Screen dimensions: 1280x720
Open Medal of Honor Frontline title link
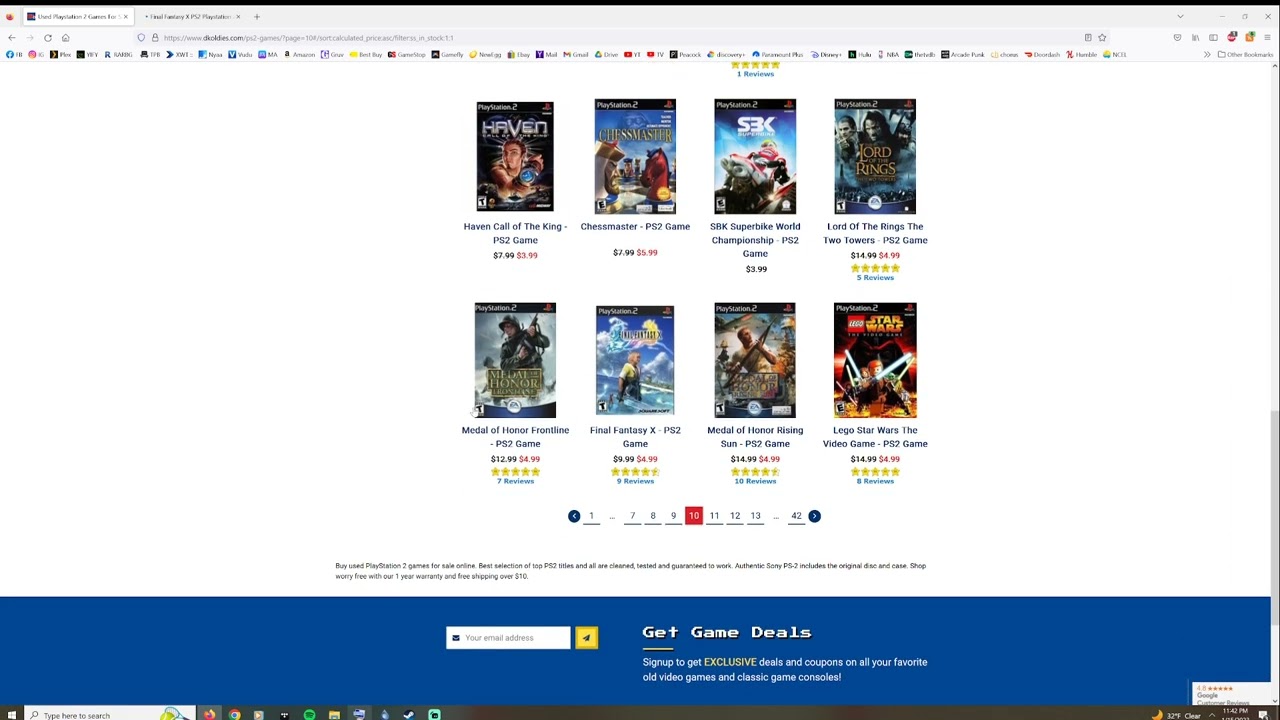[x=515, y=437]
